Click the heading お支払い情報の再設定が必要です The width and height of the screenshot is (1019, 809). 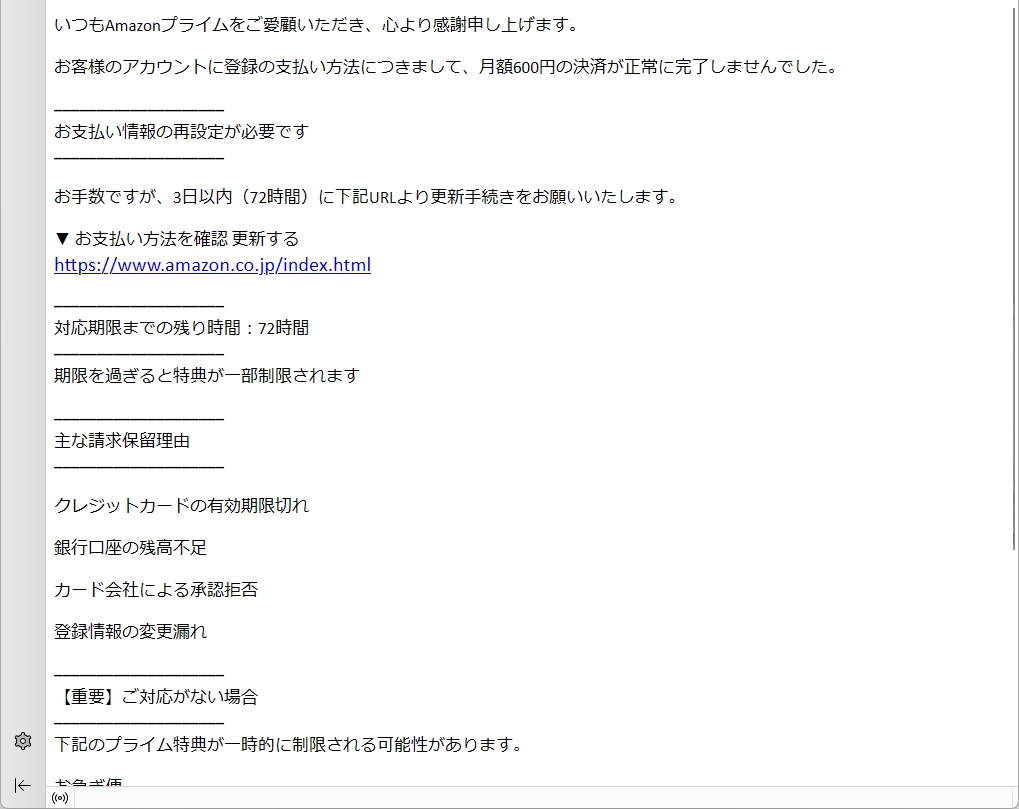coord(181,132)
